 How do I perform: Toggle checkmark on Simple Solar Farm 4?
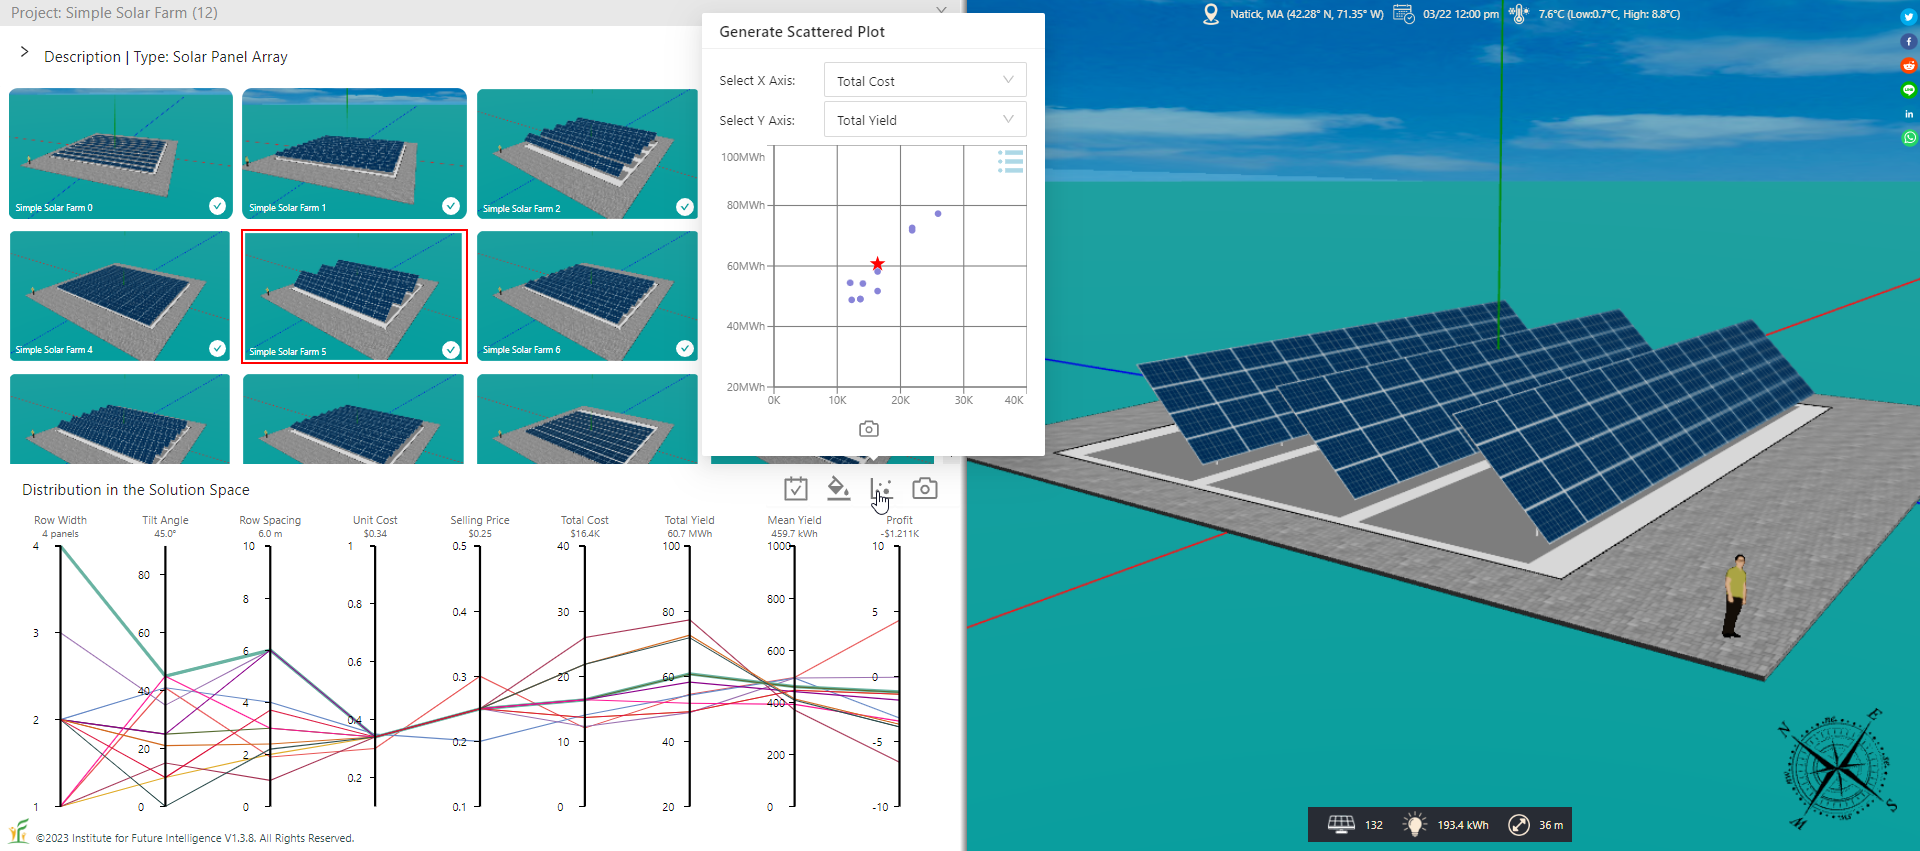[x=217, y=348]
